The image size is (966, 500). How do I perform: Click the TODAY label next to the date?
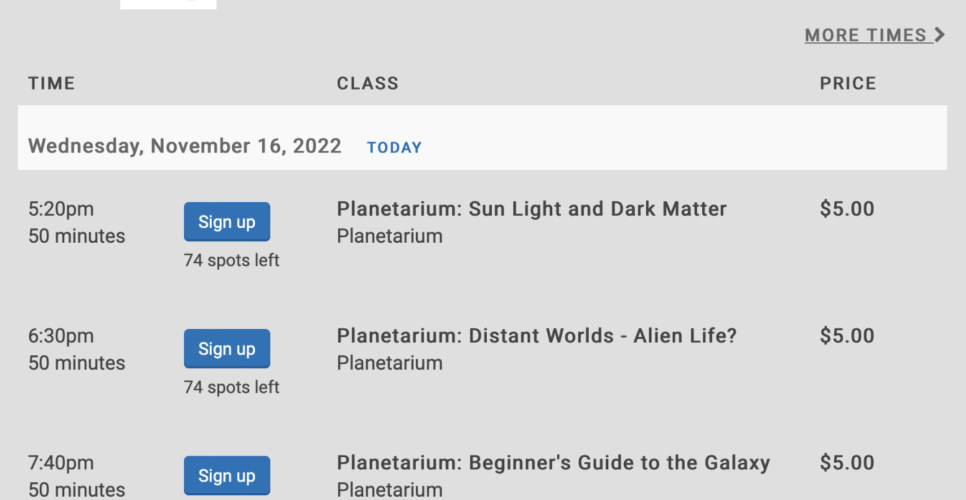pyautogui.click(x=394, y=148)
